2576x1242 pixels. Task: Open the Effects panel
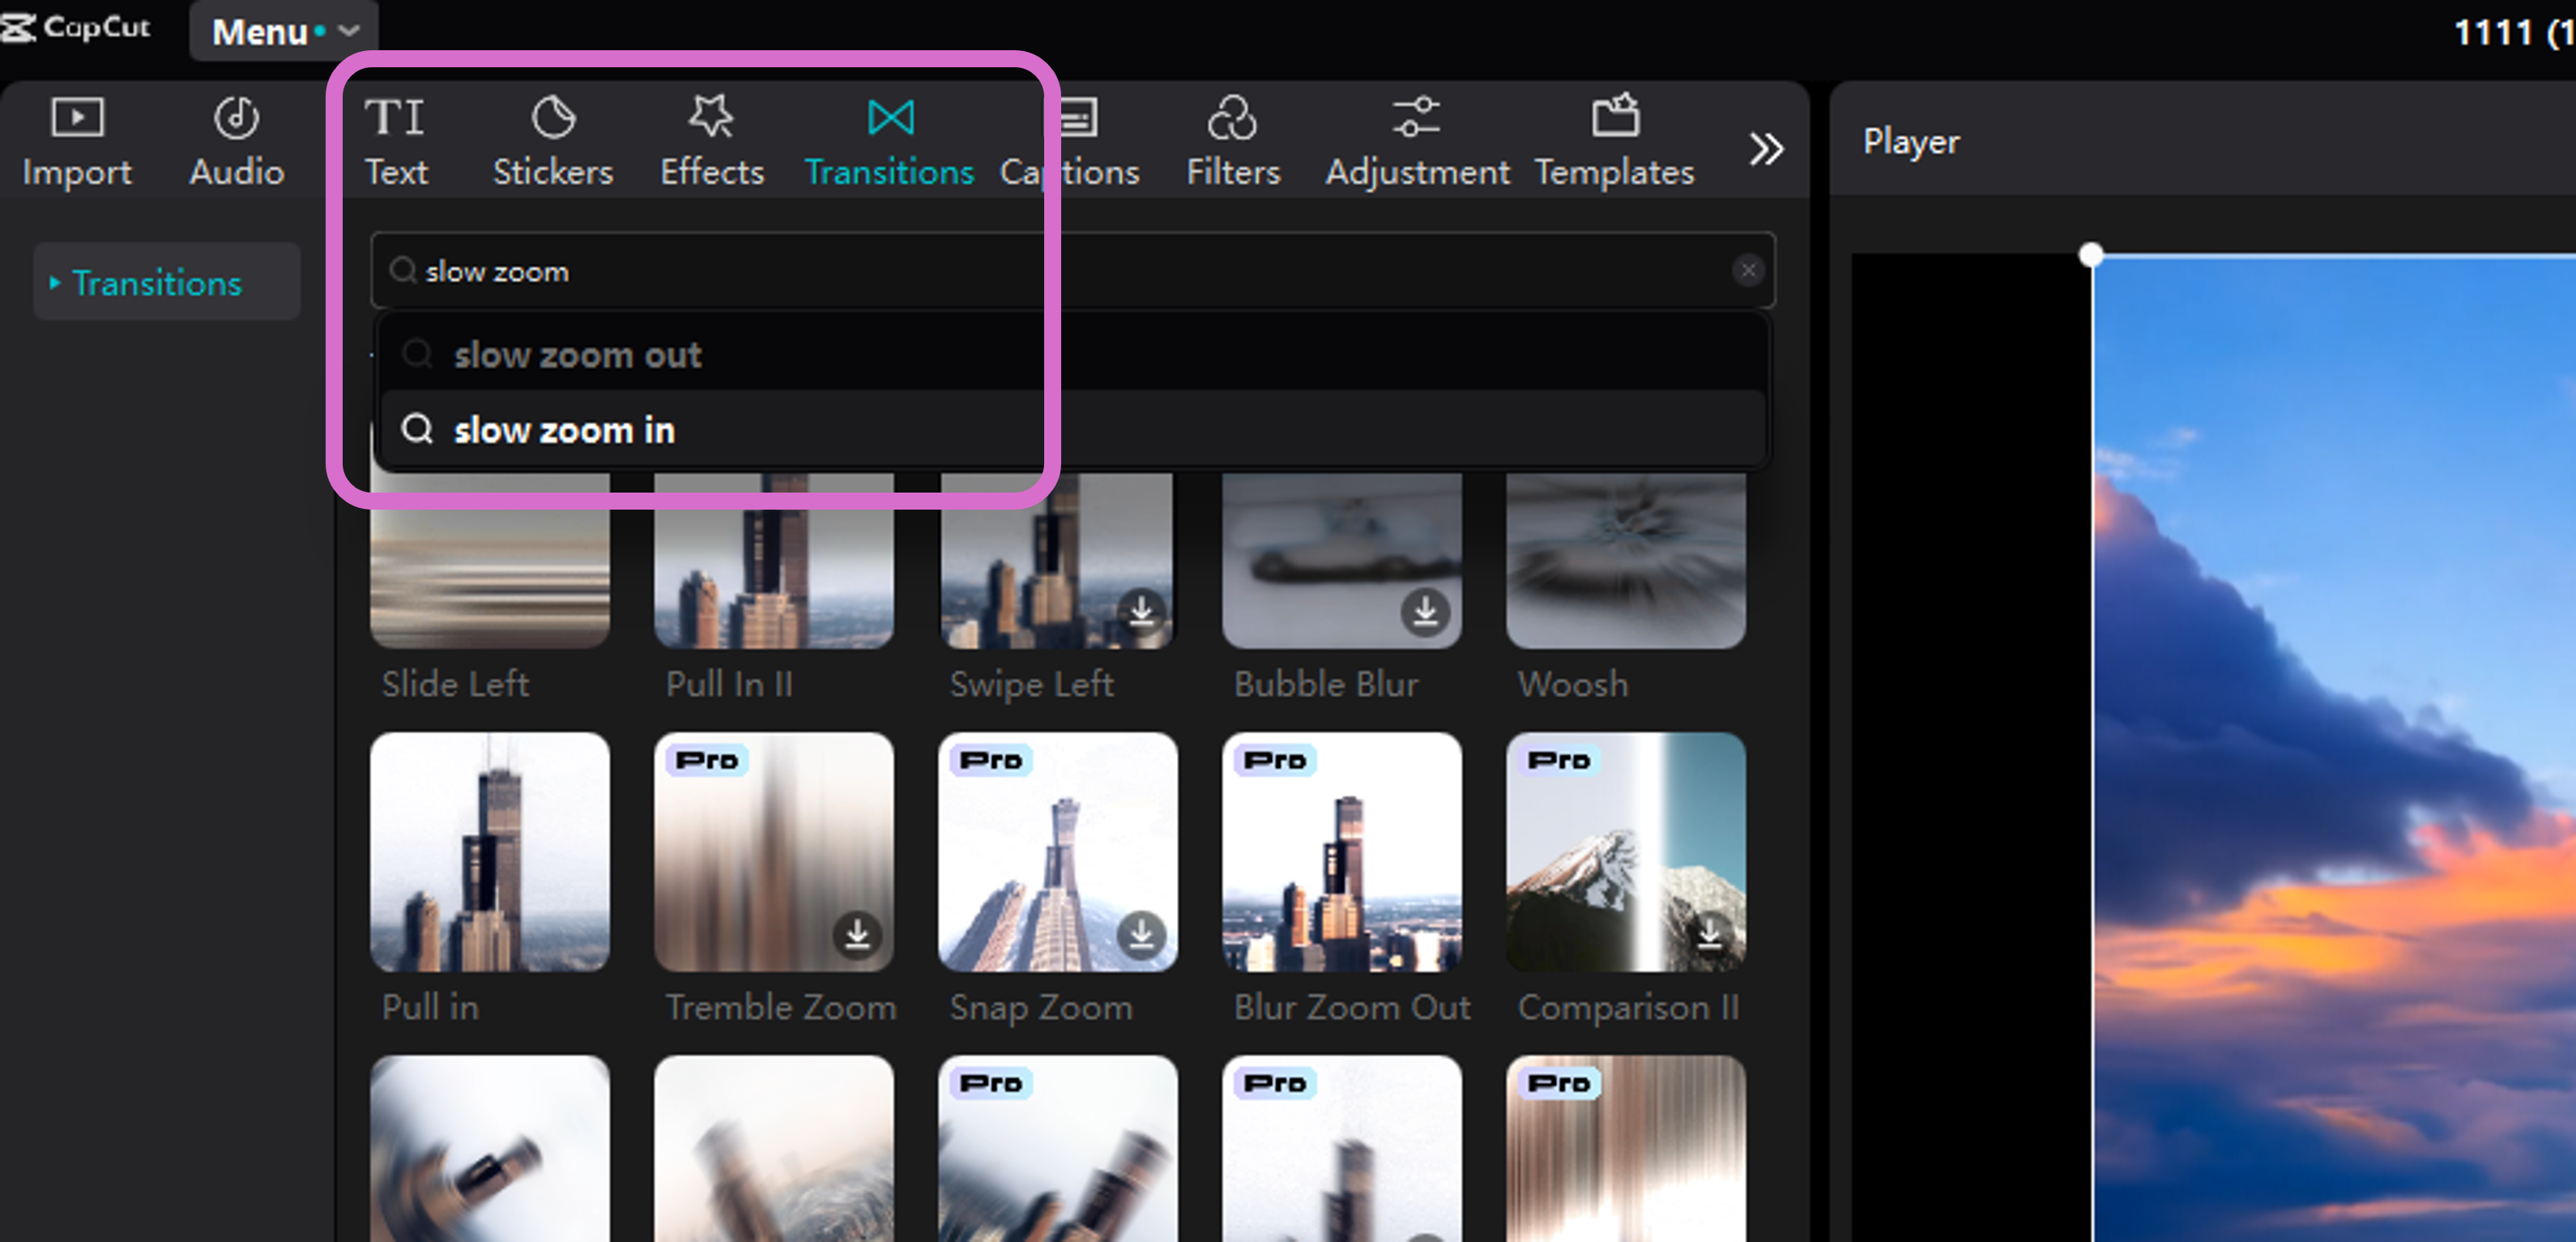[x=712, y=142]
